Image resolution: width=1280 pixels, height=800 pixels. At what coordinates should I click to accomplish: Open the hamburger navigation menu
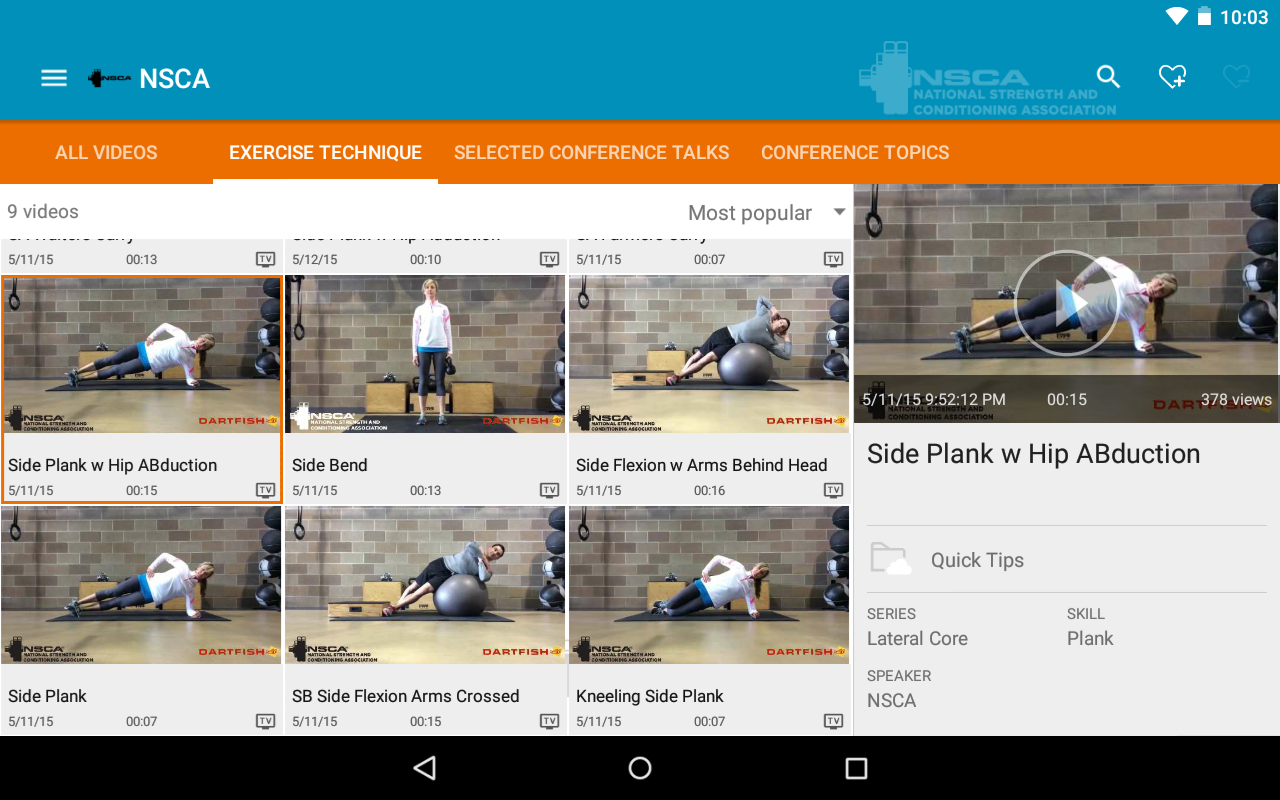tap(54, 78)
